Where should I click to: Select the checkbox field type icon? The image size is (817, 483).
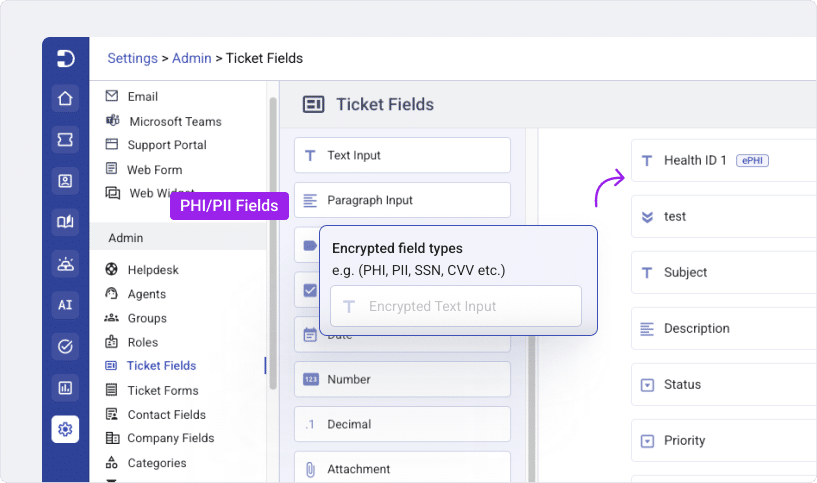[x=310, y=290]
